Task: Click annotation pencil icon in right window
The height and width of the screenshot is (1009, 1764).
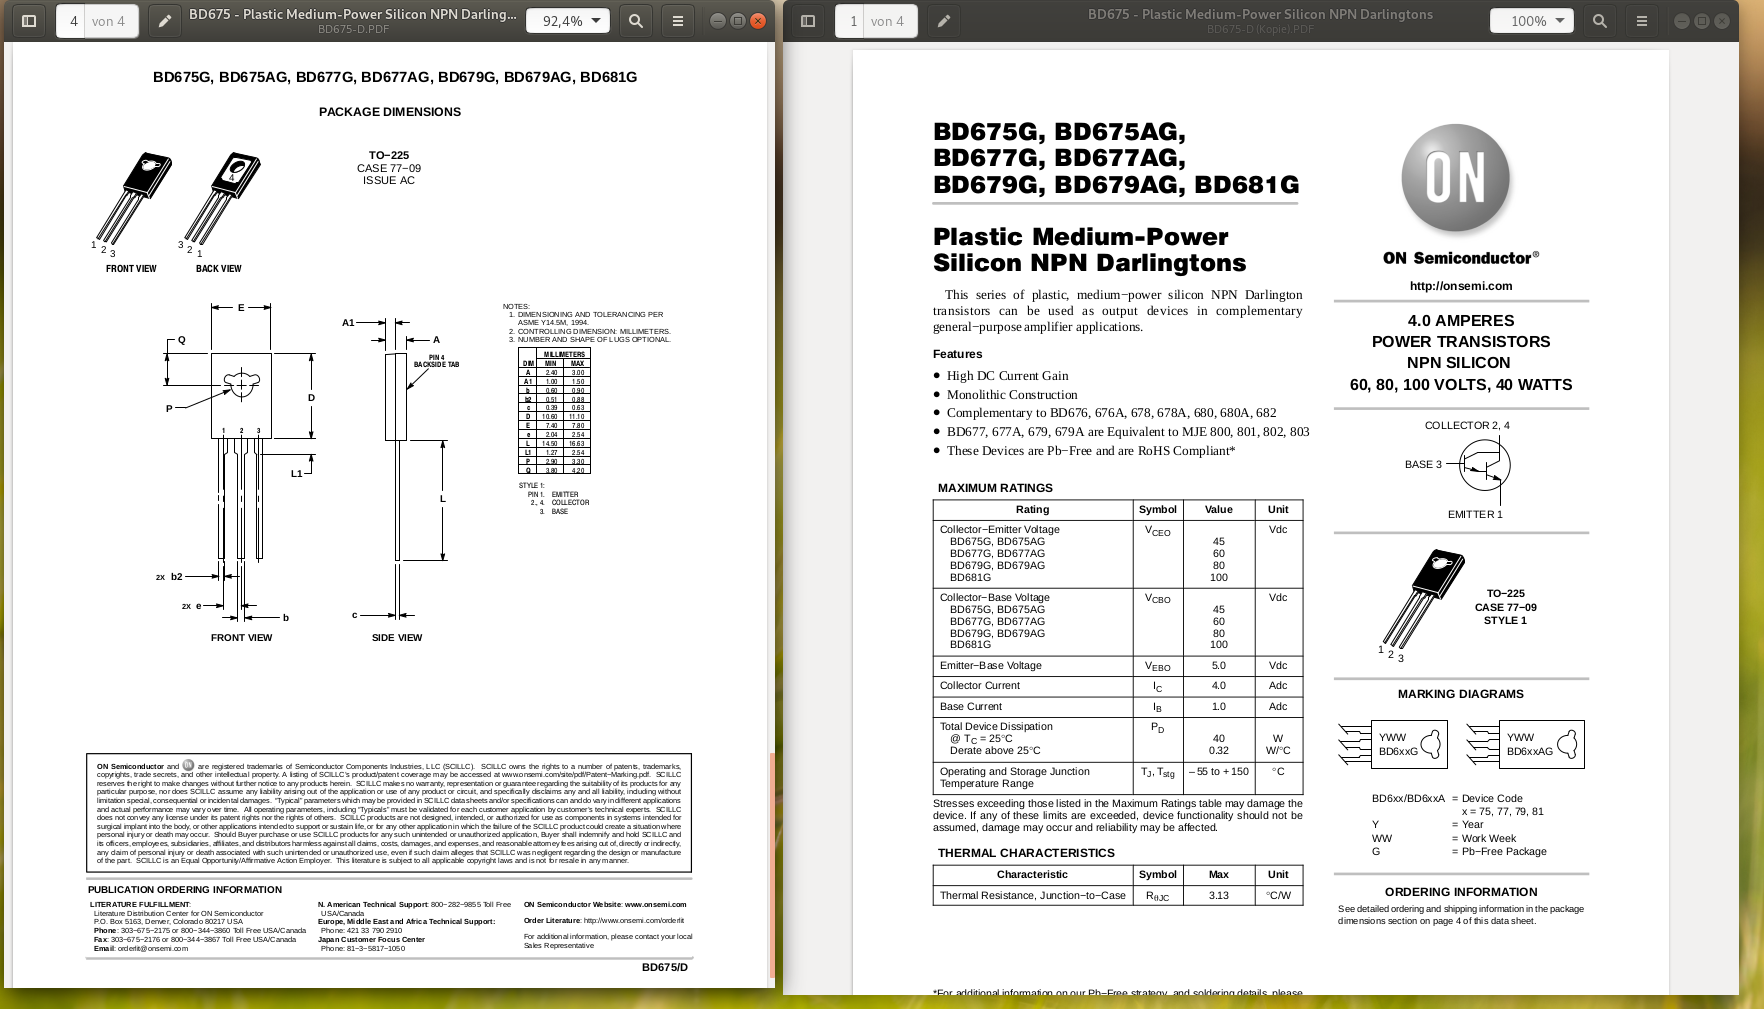Action: click(943, 21)
